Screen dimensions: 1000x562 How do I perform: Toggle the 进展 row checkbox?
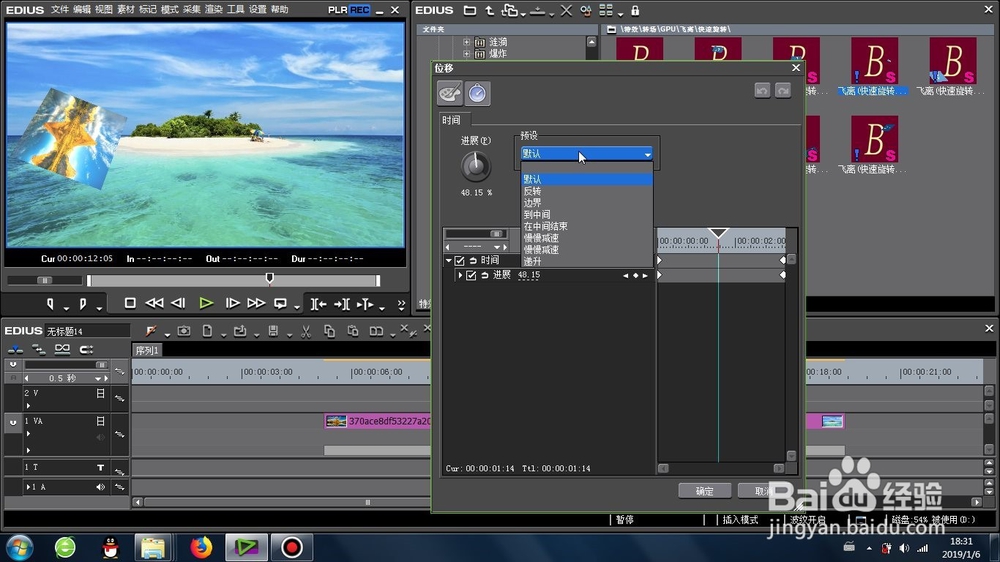[x=471, y=275]
